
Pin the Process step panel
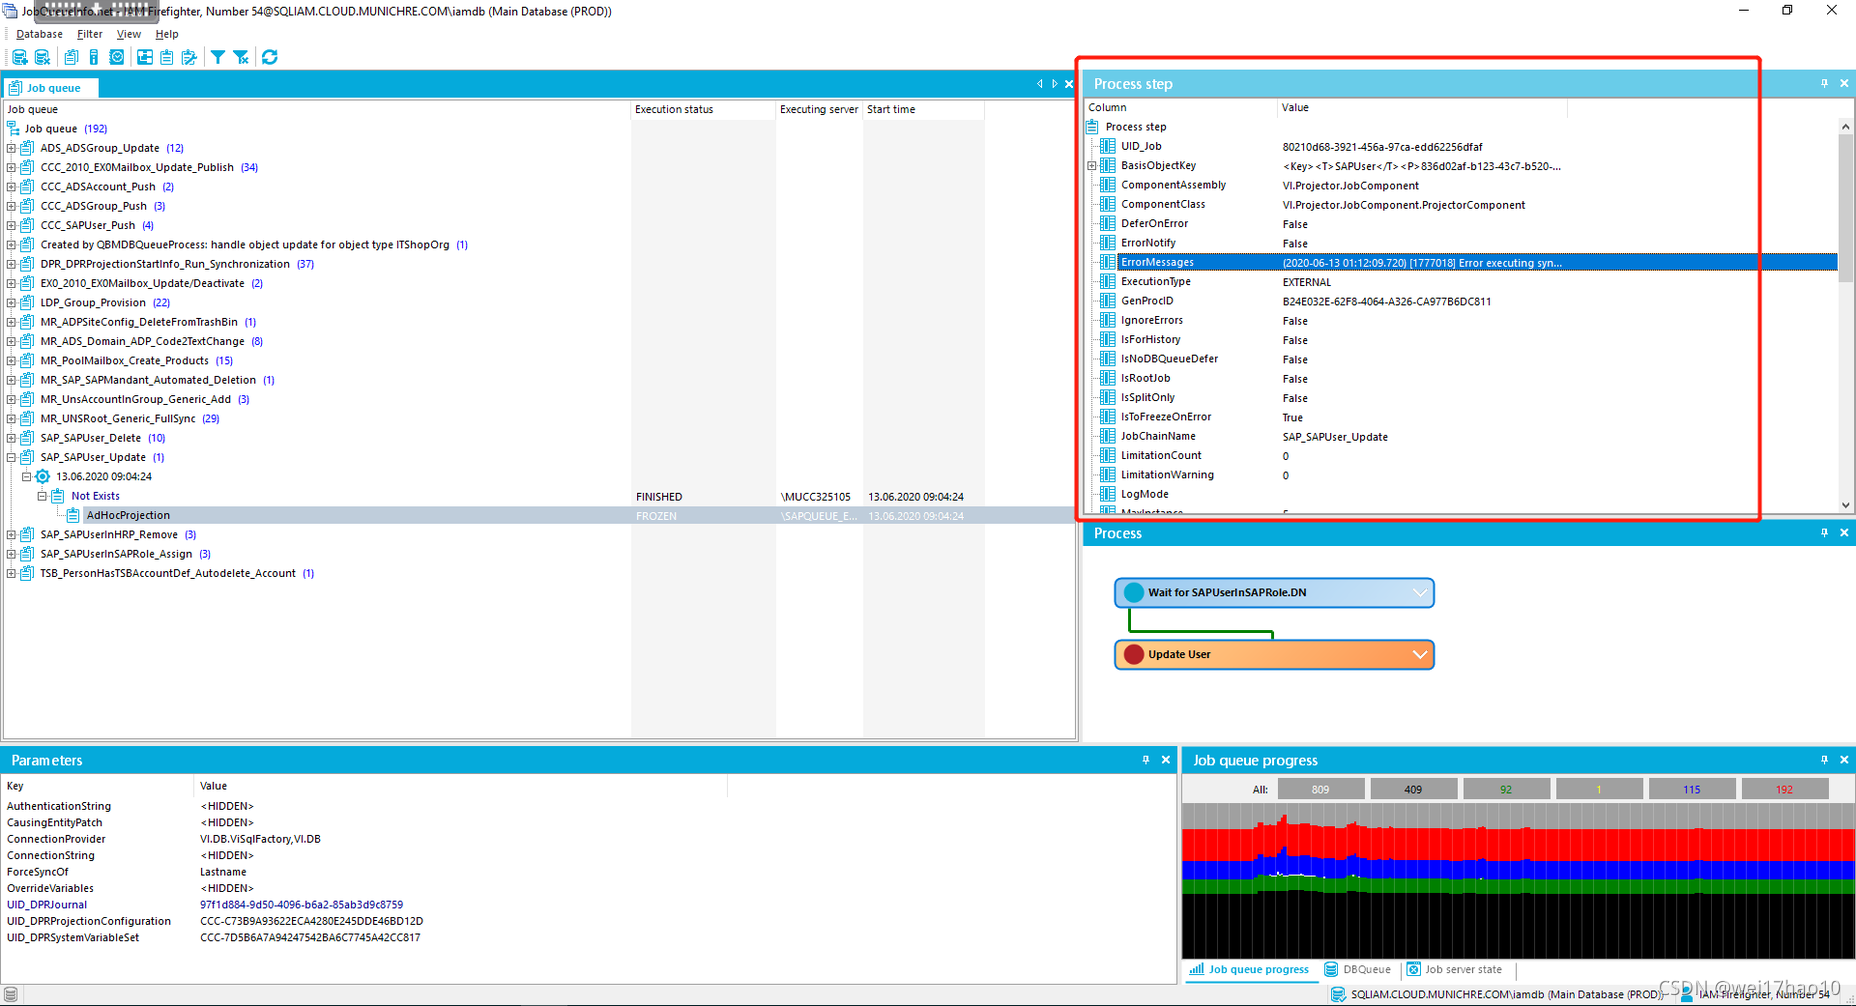click(1825, 83)
